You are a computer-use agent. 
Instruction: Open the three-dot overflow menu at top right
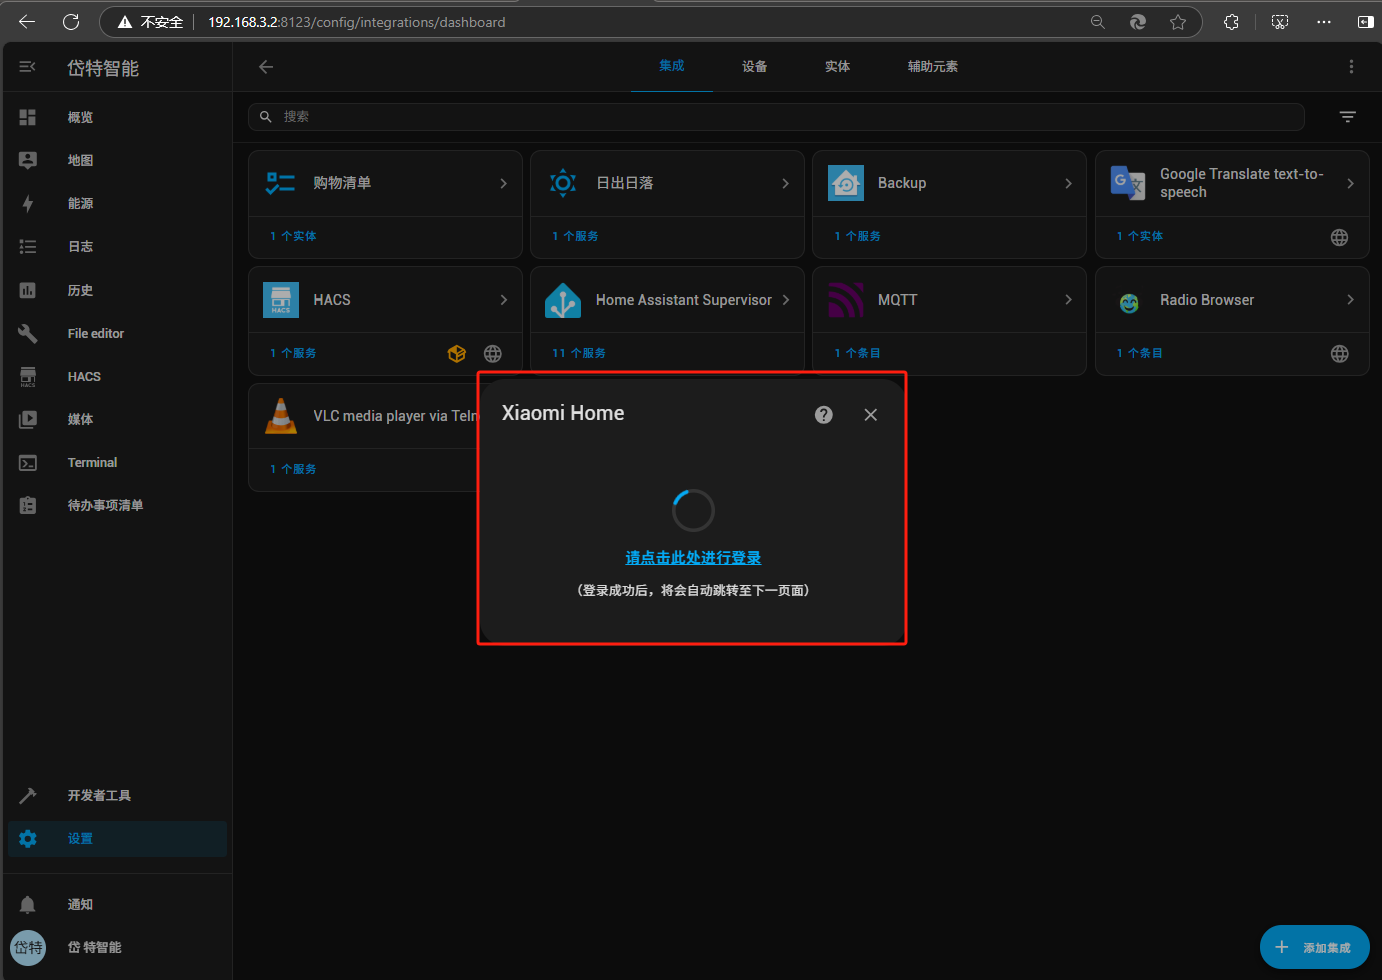click(1351, 67)
